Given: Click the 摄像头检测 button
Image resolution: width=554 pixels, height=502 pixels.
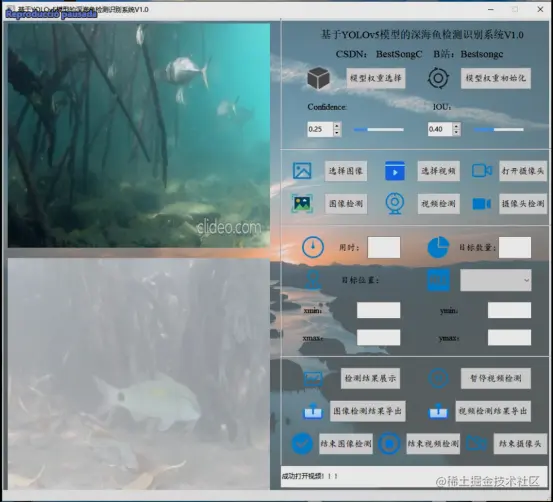Looking at the screenshot, I should pyautogui.click(x=523, y=204).
